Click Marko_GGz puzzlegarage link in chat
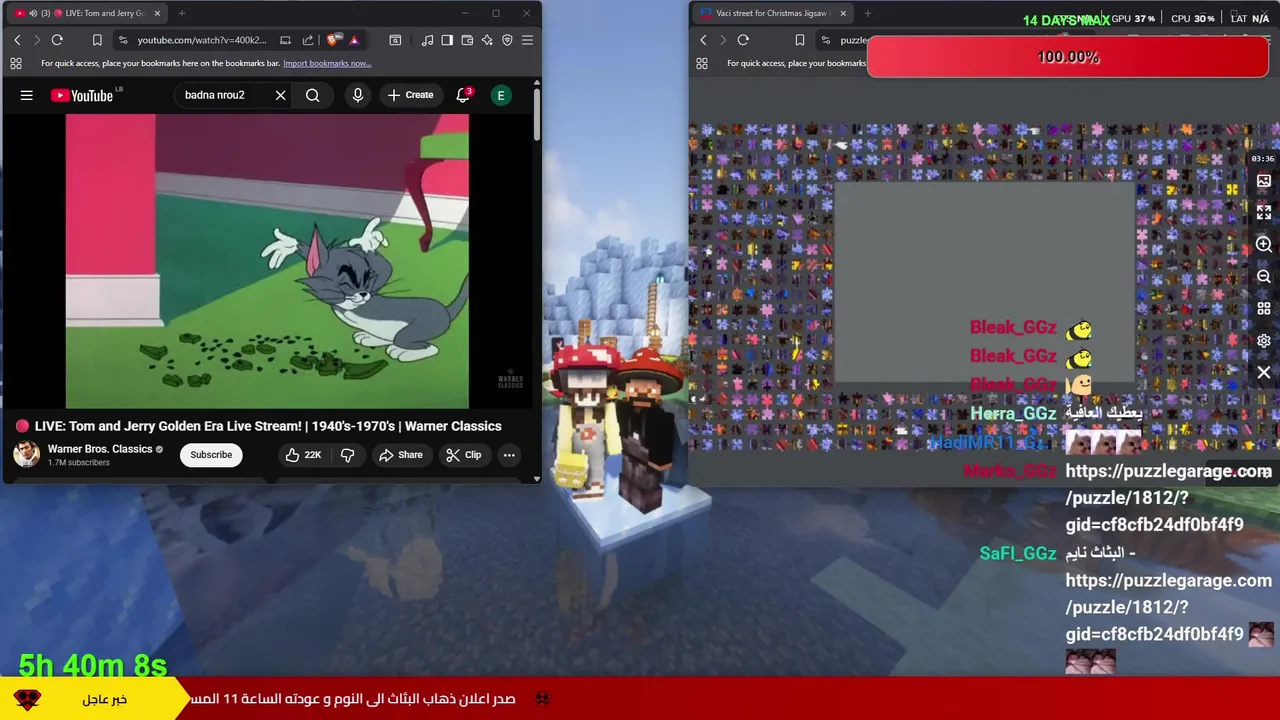Screen dimensions: 1280x720 pos(1168,498)
